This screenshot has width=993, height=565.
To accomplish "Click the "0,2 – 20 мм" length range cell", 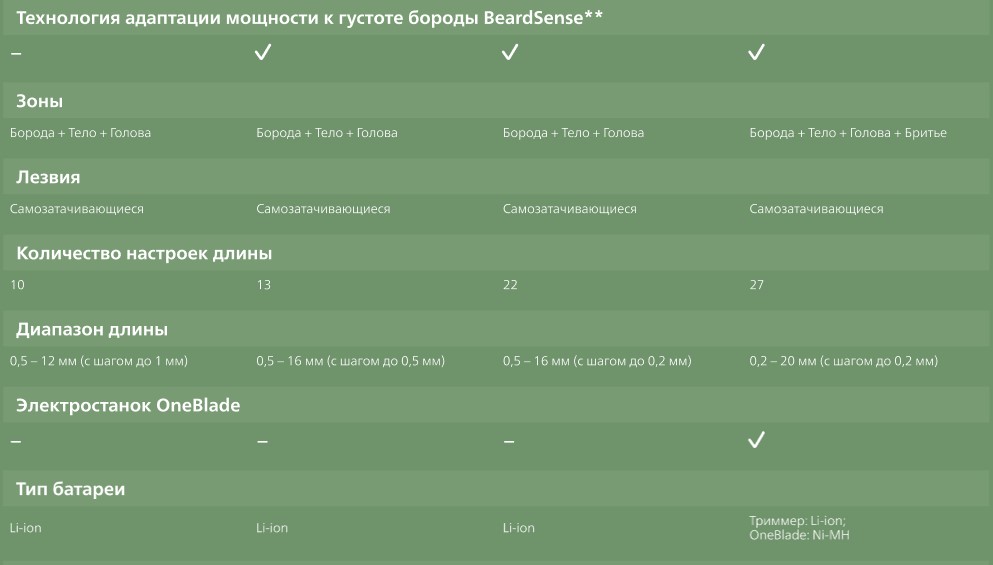I will (x=843, y=361).
